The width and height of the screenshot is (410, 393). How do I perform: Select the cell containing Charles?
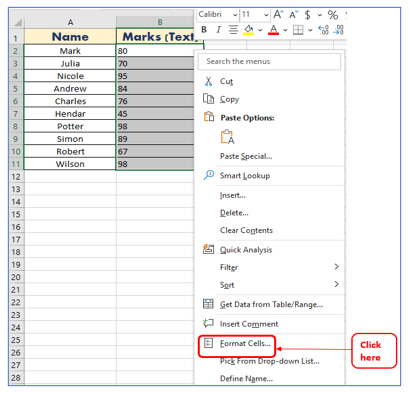coord(70,101)
